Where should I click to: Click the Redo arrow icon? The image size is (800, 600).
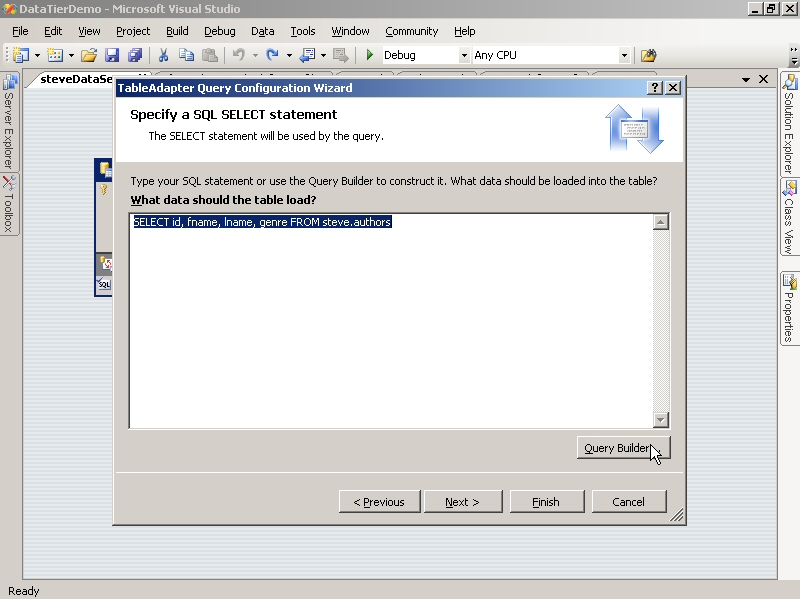pos(273,55)
